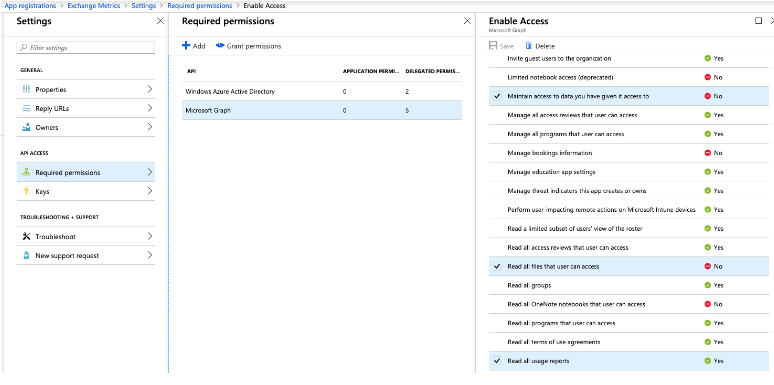Click the Reply URLs list icon
Screen dimensions: 774x385
coord(27,109)
